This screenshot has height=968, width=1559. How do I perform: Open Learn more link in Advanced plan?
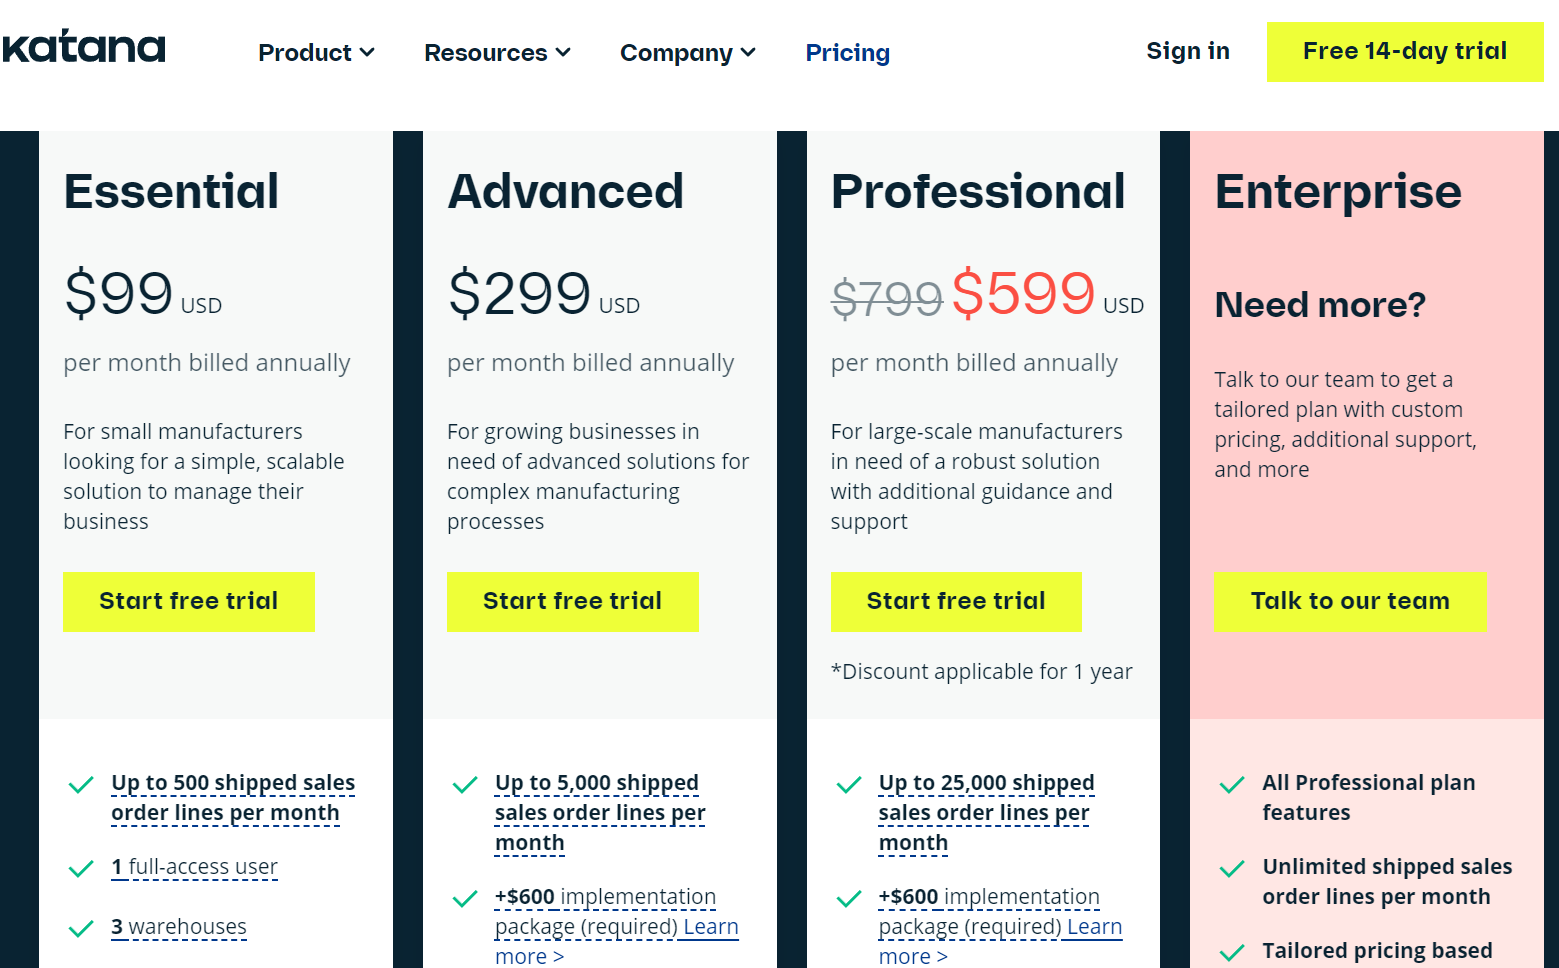pyautogui.click(x=710, y=927)
